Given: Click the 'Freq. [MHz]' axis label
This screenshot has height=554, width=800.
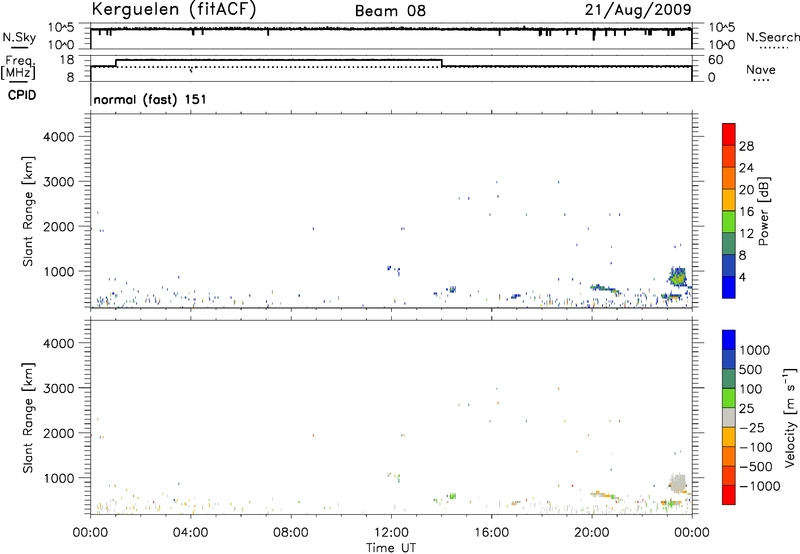Looking at the screenshot, I should pyautogui.click(x=19, y=67).
